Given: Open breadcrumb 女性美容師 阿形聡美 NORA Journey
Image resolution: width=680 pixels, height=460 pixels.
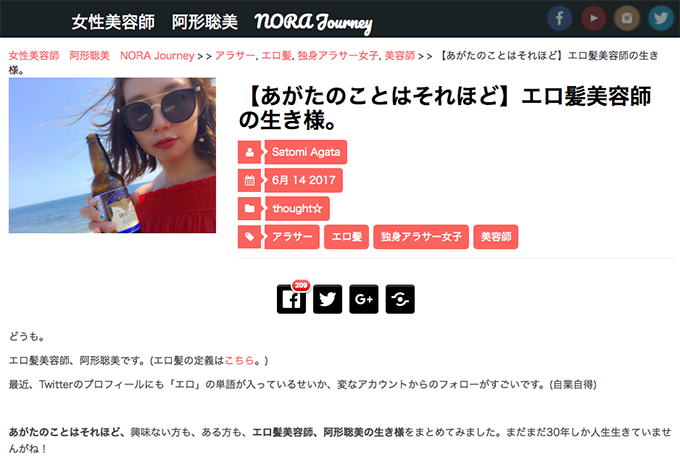Looking at the screenshot, I should tap(101, 56).
